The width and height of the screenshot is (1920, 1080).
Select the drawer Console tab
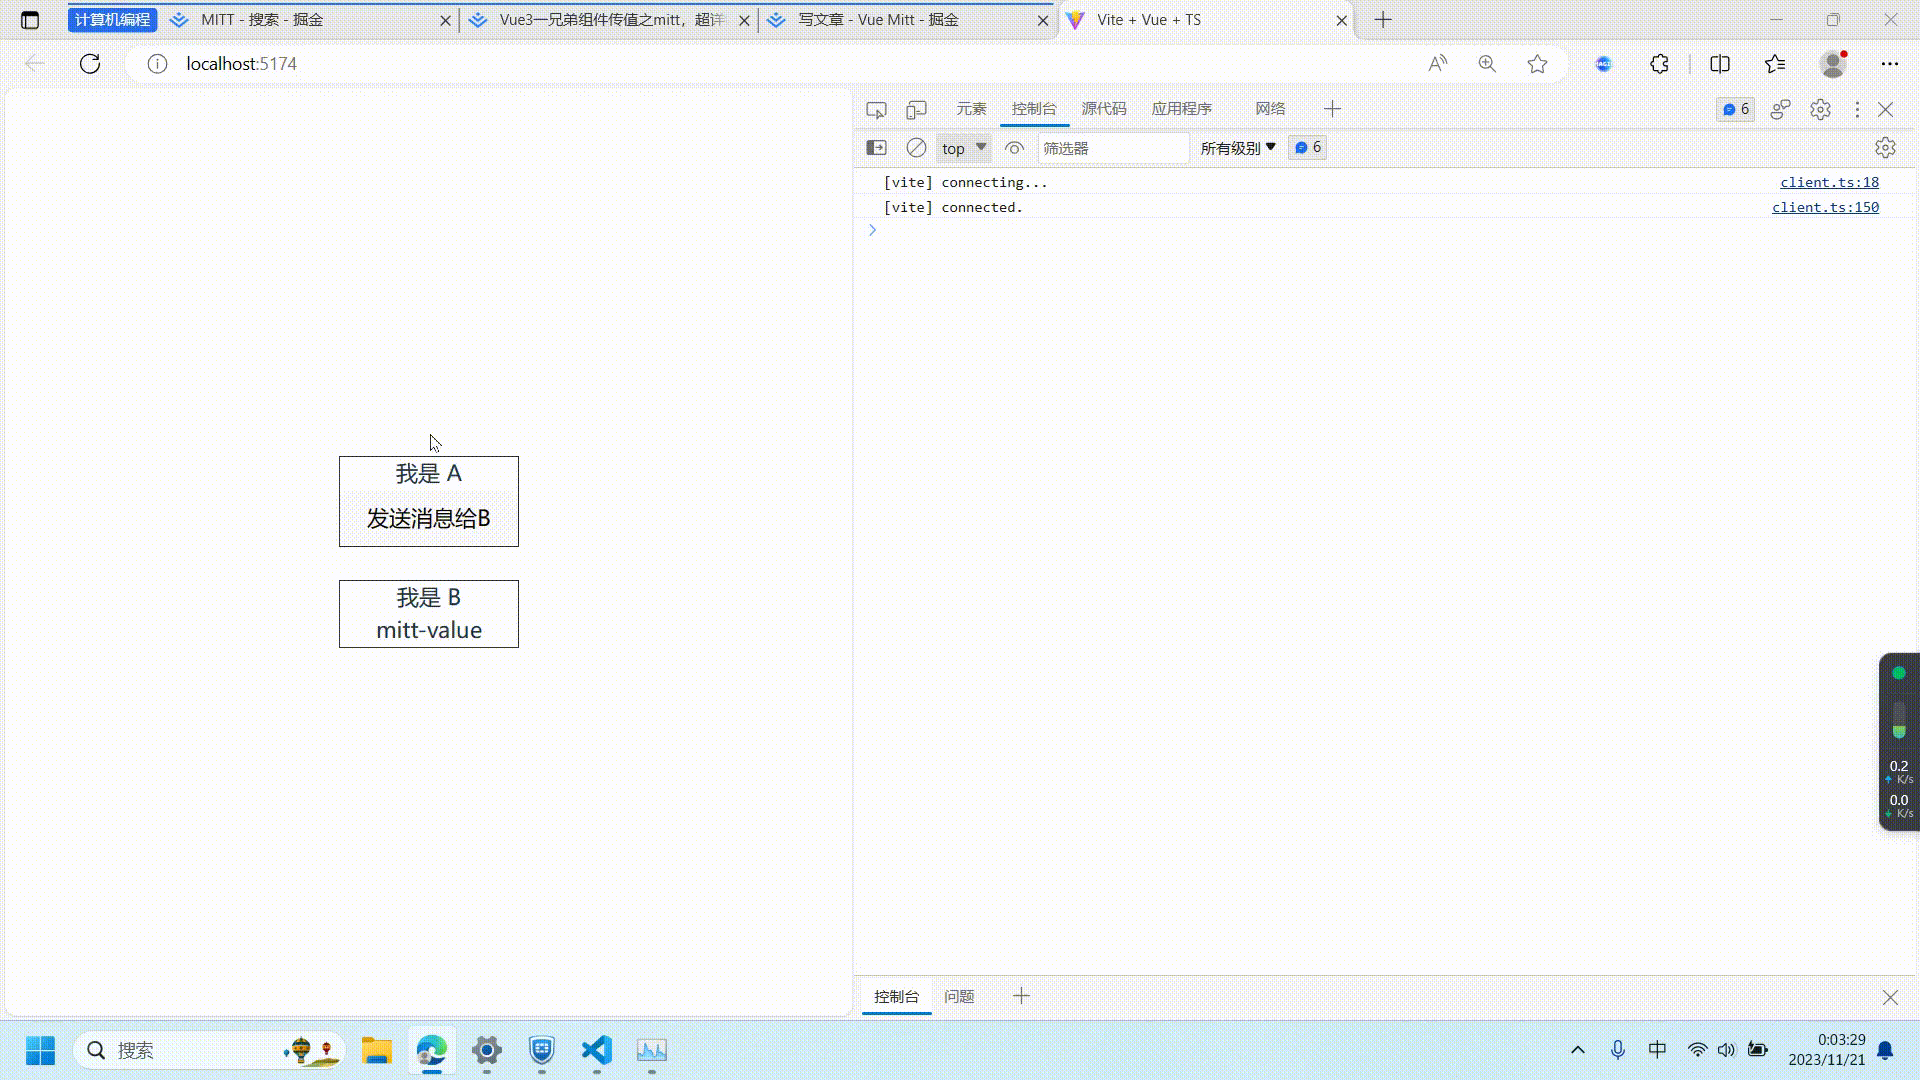coord(896,996)
